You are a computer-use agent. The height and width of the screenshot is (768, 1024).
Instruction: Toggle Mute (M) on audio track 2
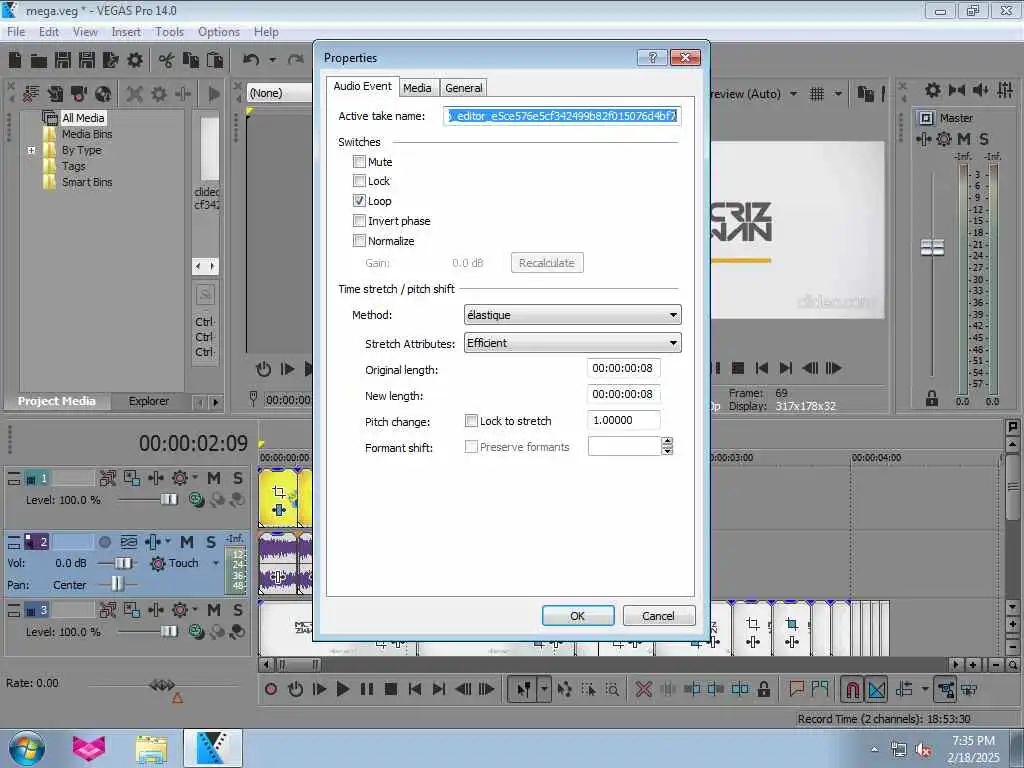click(x=187, y=542)
